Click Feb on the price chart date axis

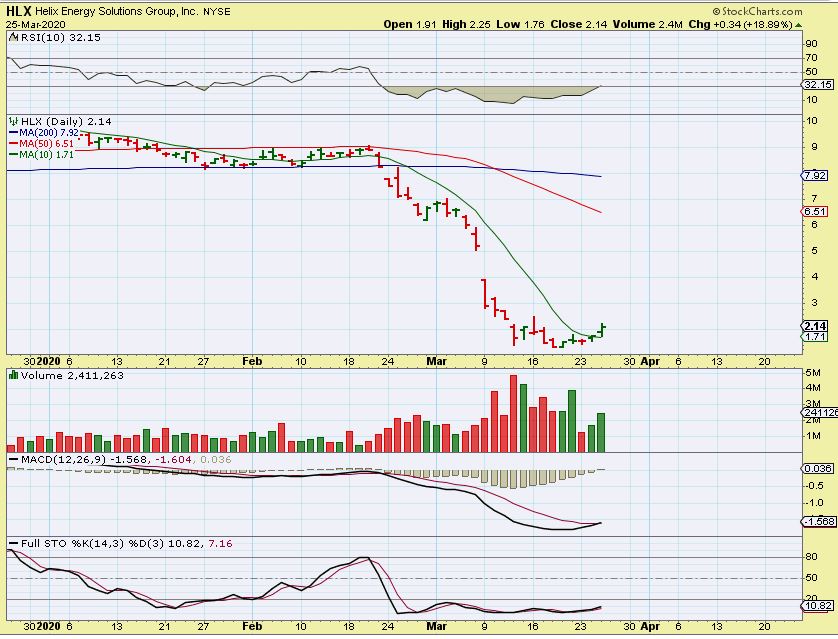pos(252,362)
